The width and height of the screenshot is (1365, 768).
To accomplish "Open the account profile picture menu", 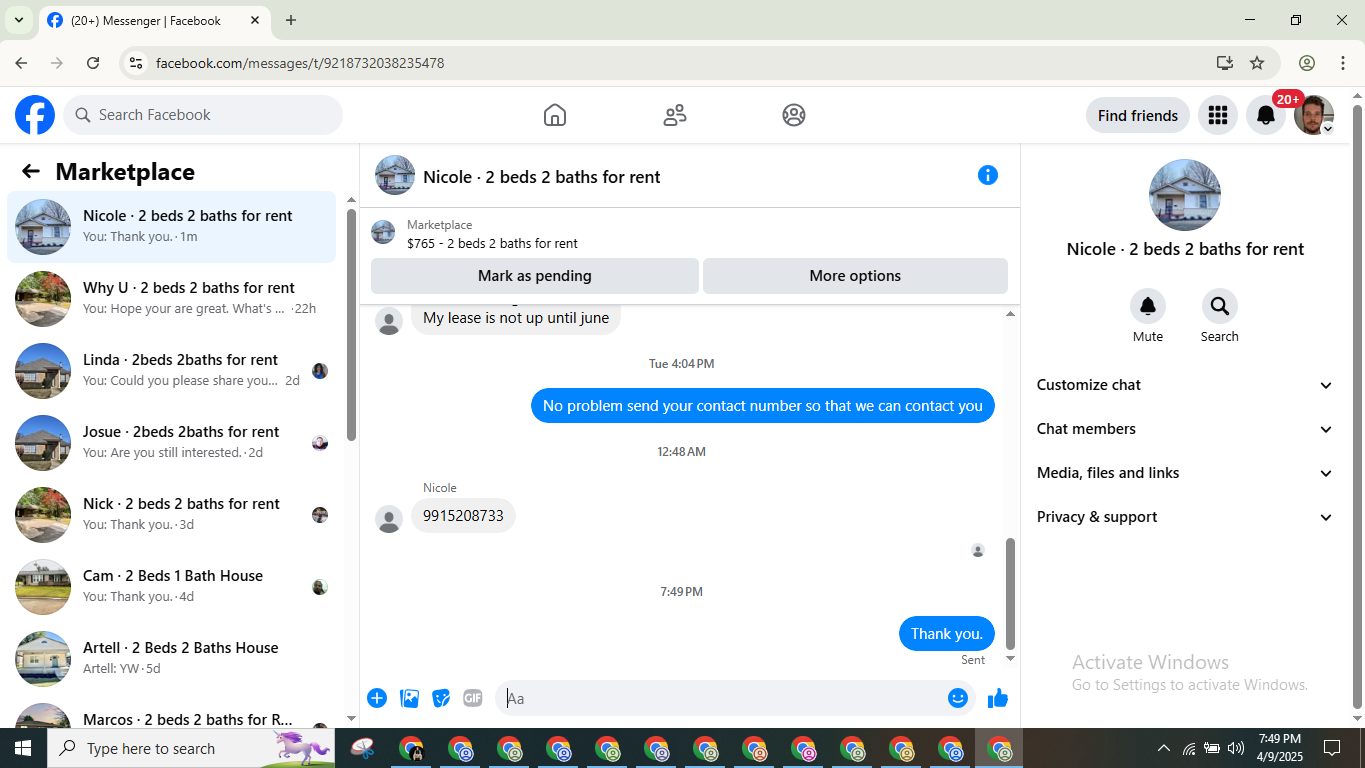I will pos(1313,115).
